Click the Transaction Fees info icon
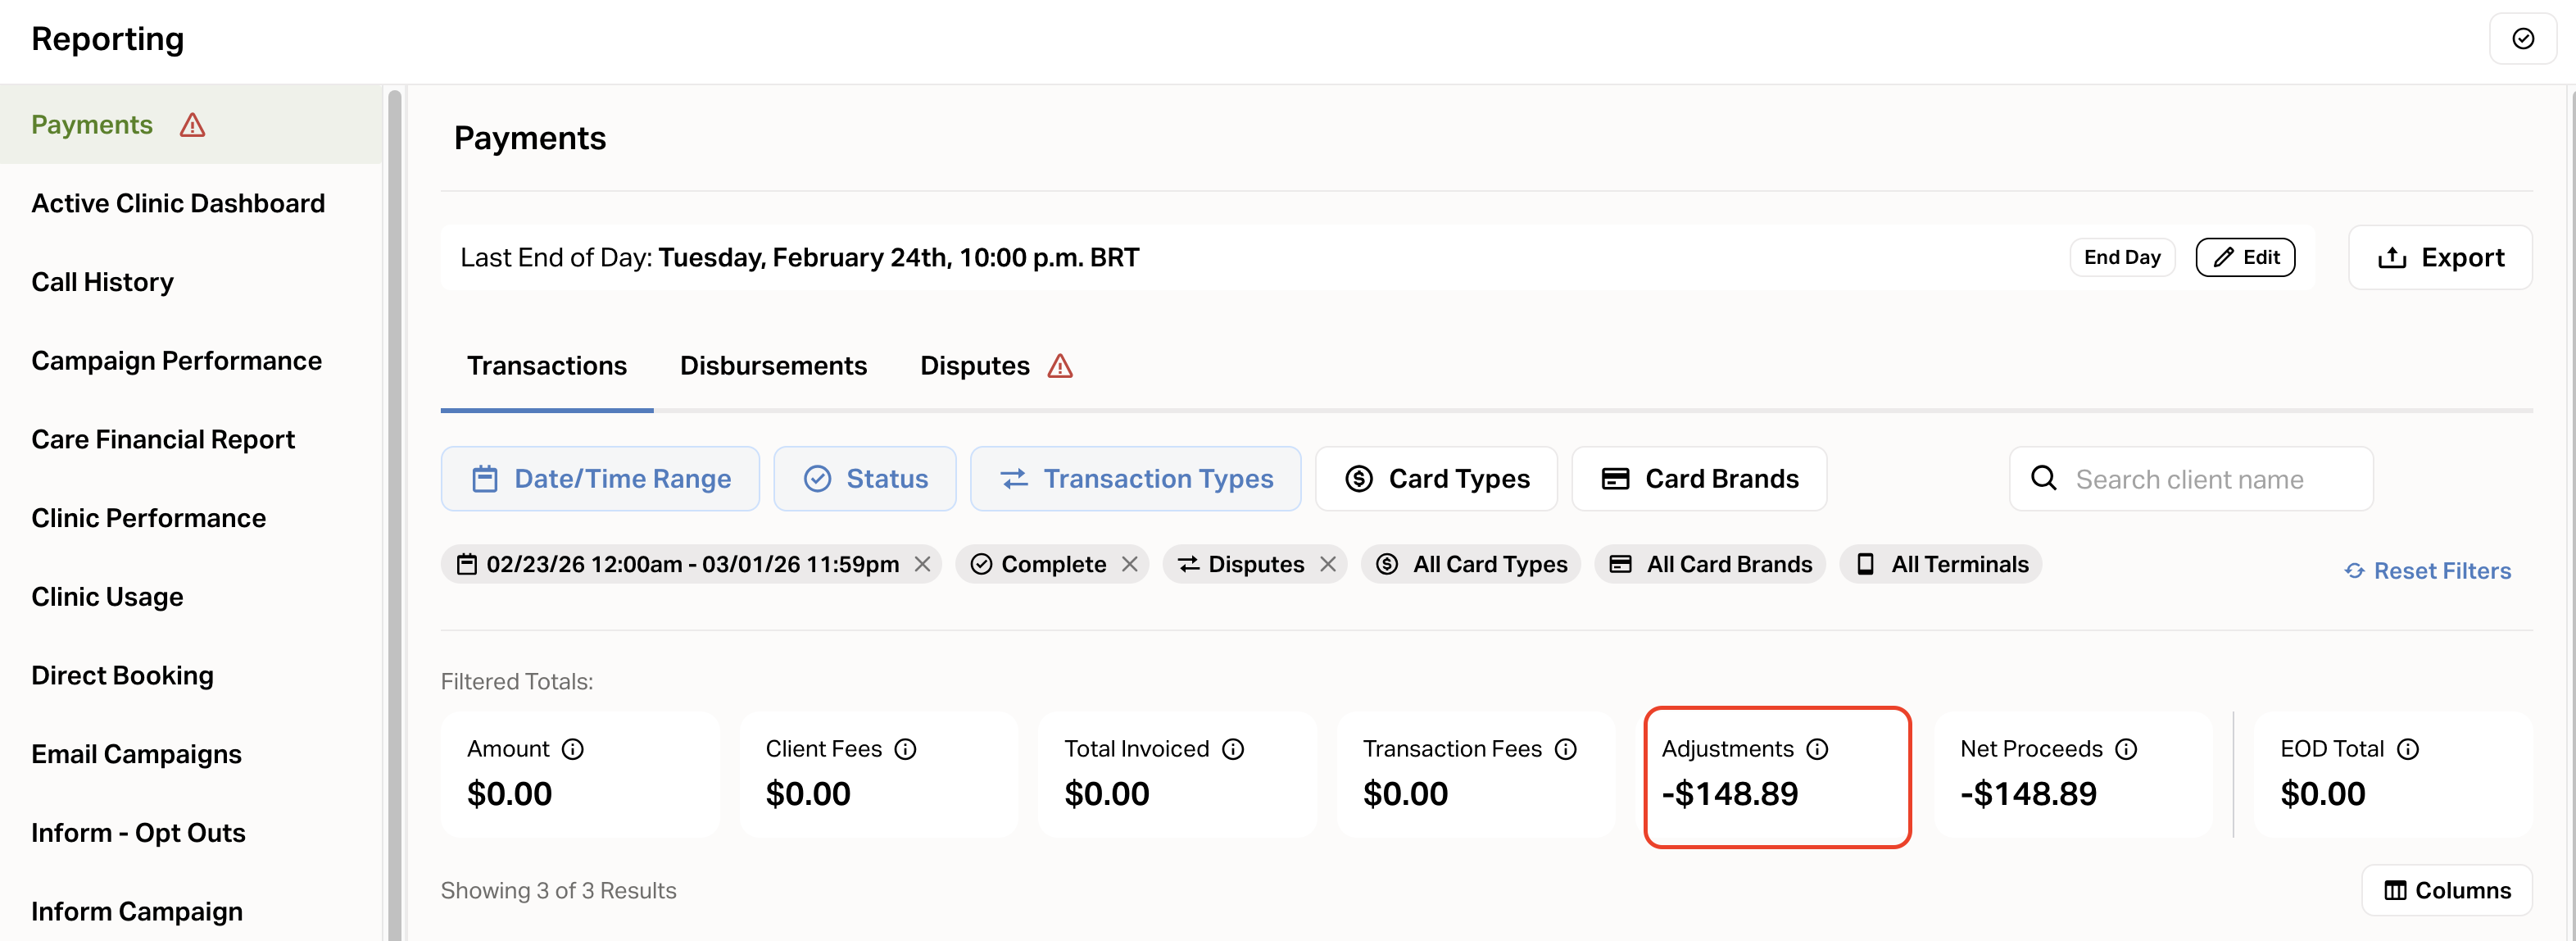The width and height of the screenshot is (2576, 941). pos(1566,749)
